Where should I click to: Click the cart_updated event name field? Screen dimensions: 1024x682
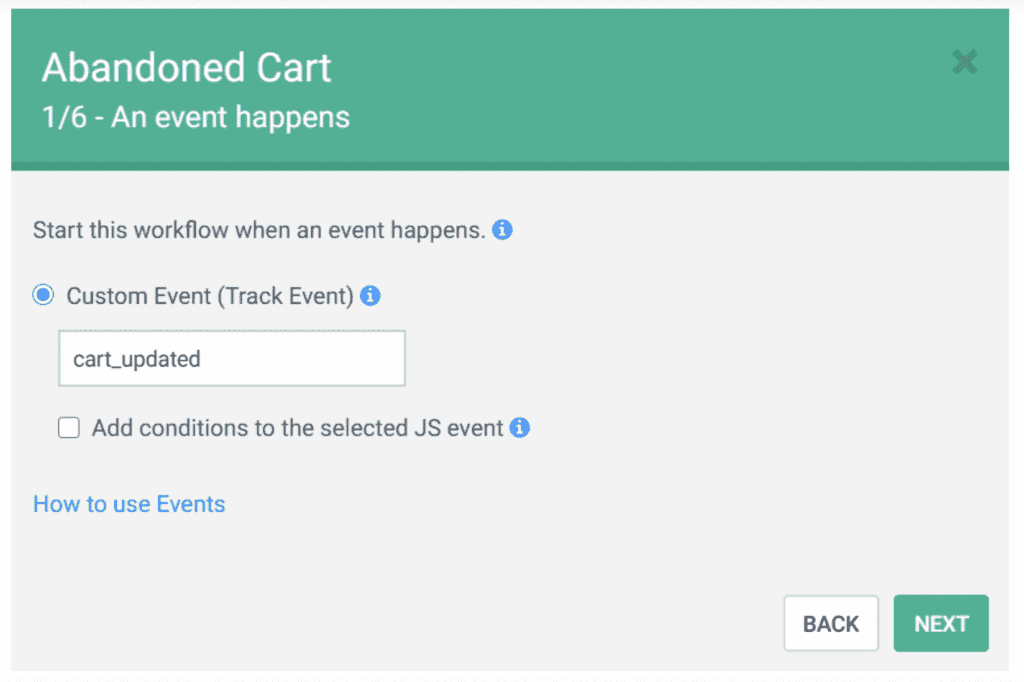(232, 359)
